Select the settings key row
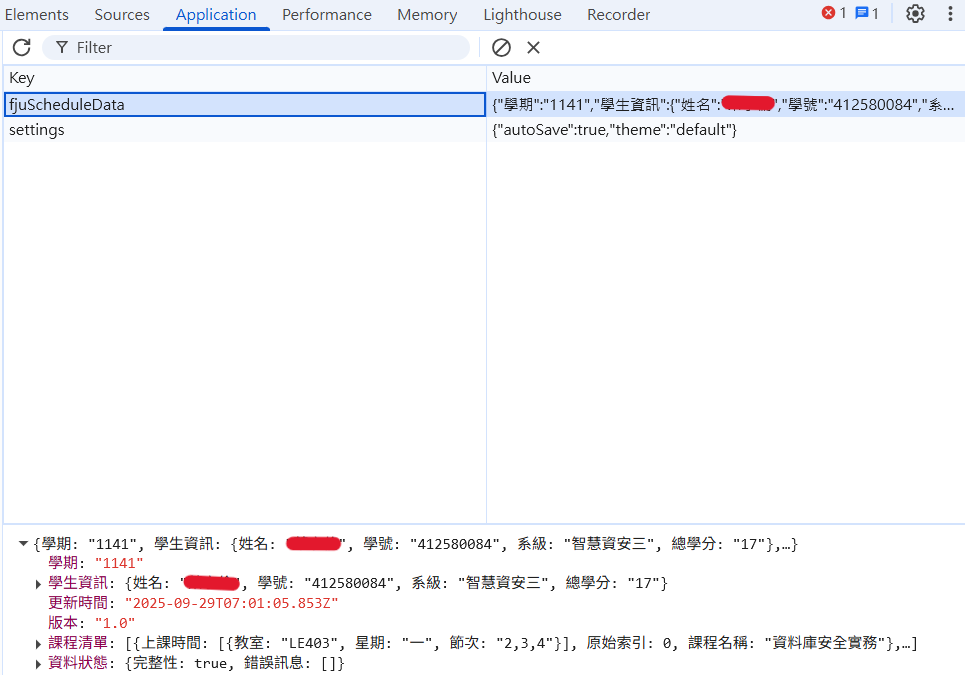The width and height of the screenshot is (965, 675). [245, 130]
